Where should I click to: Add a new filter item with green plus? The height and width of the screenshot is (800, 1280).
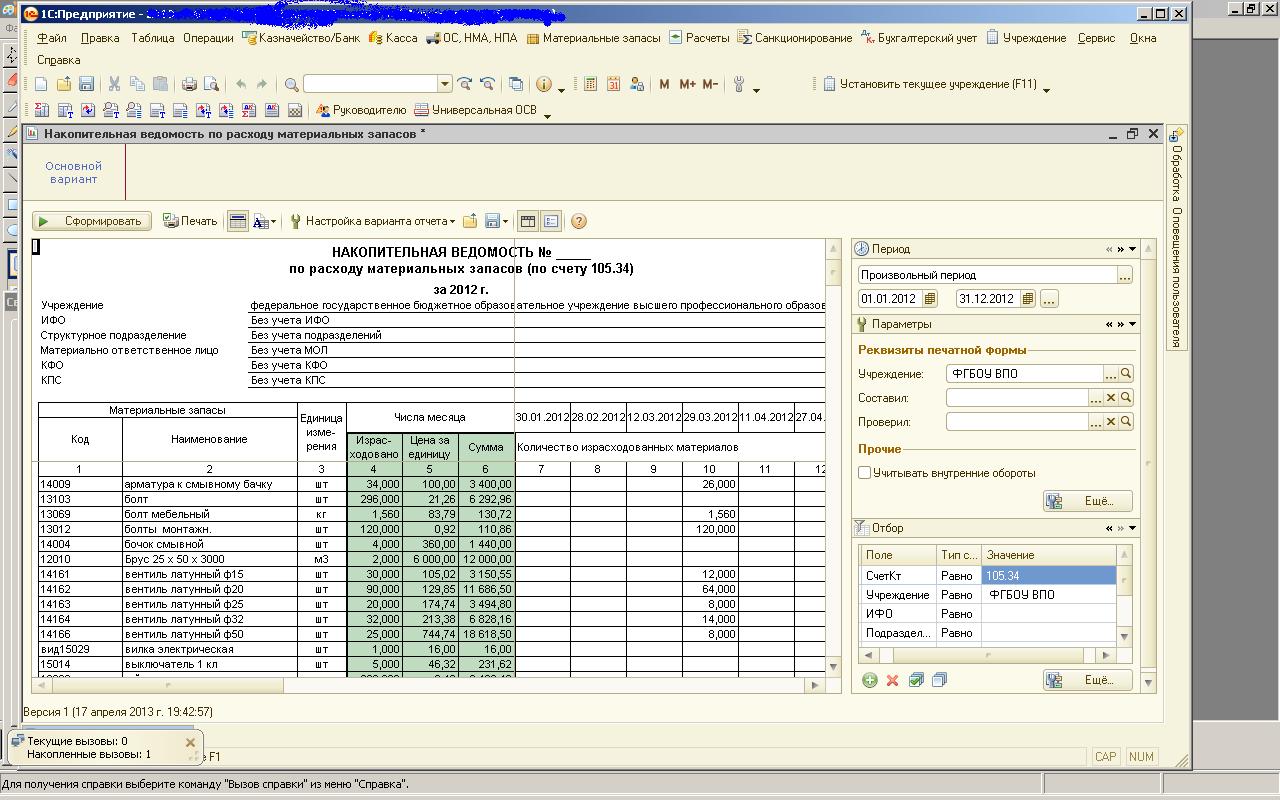point(869,680)
